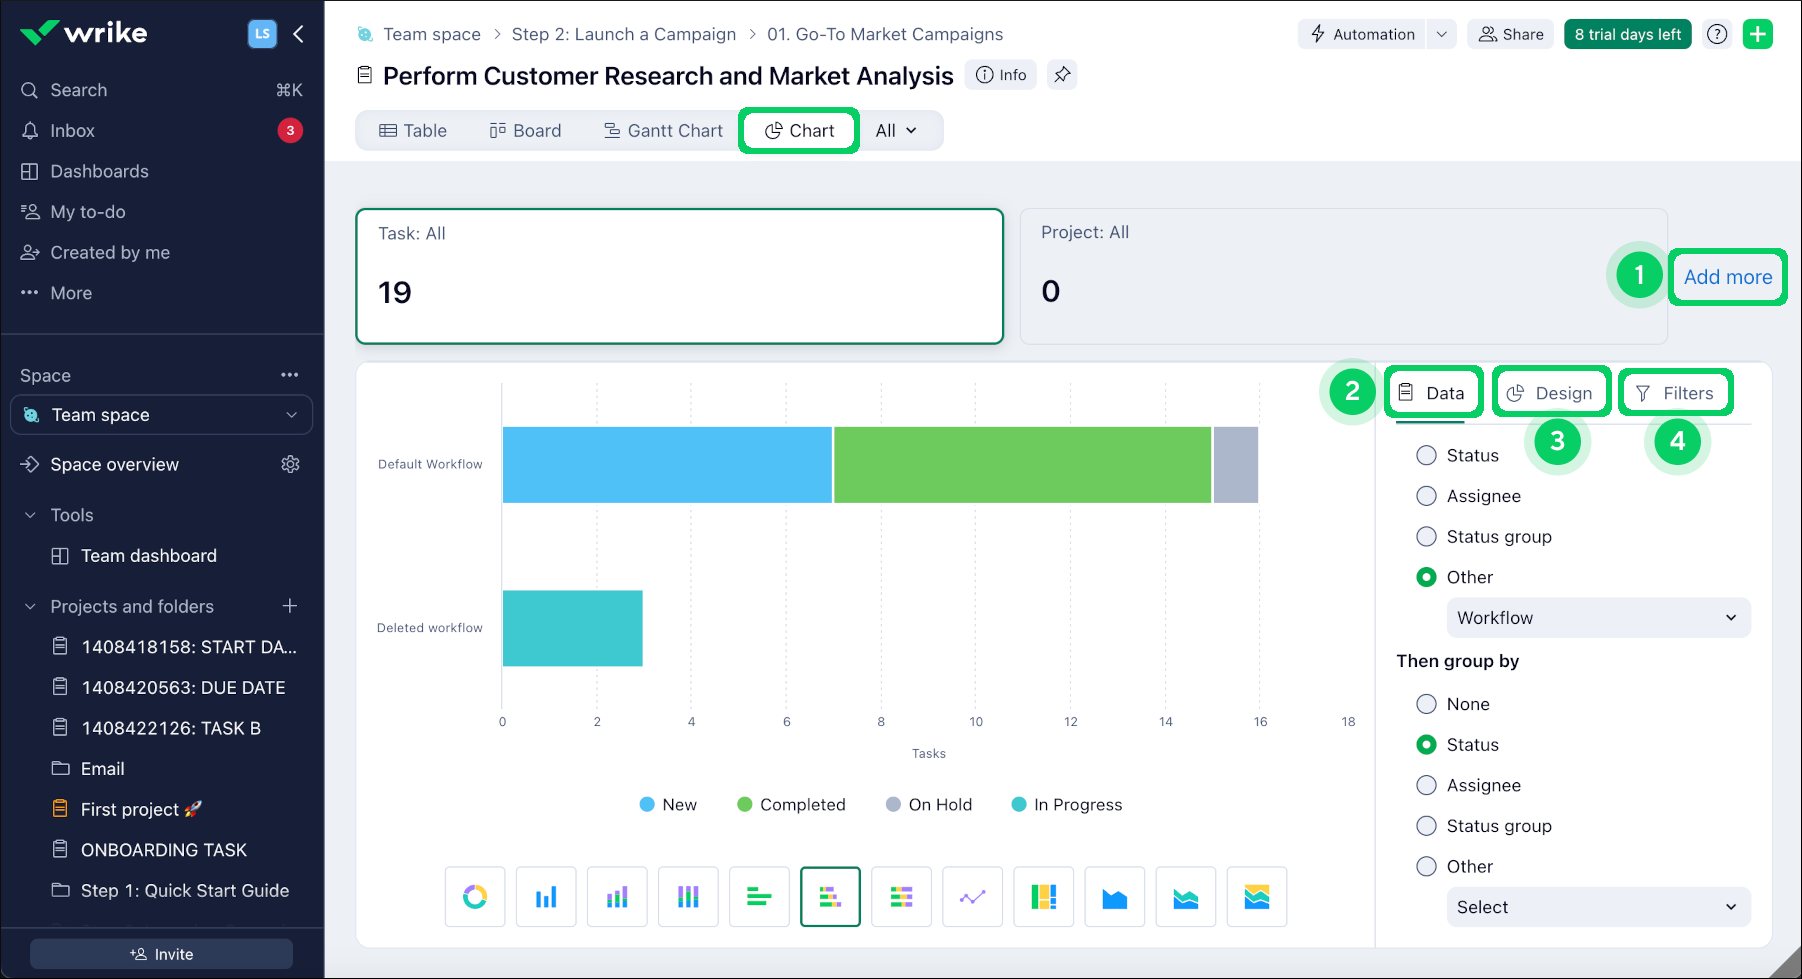The height and width of the screenshot is (979, 1802).
Task: Select the donut chart type icon
Action: pyautogui.click(x=475, y=897)
